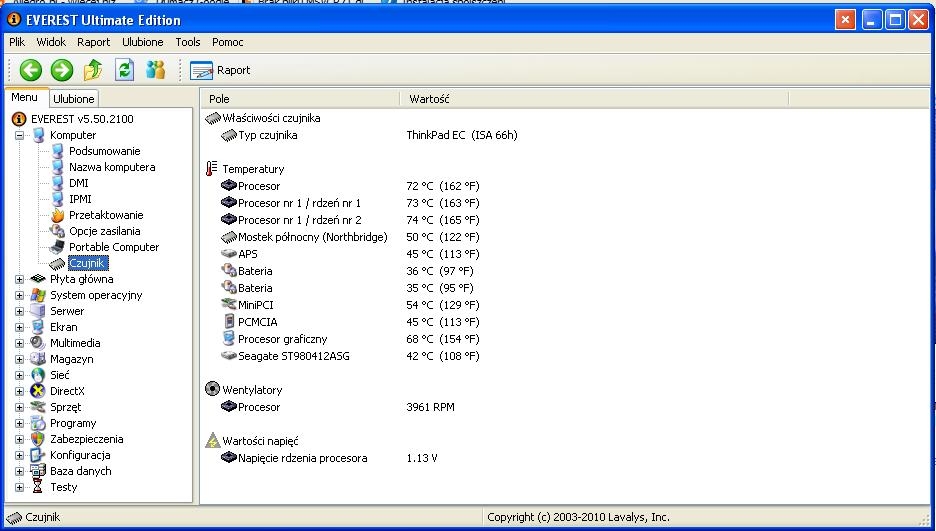This screenshot has height=531, width=936.
Task: Expand the Serwer node
Action: (x=19, y=311)
